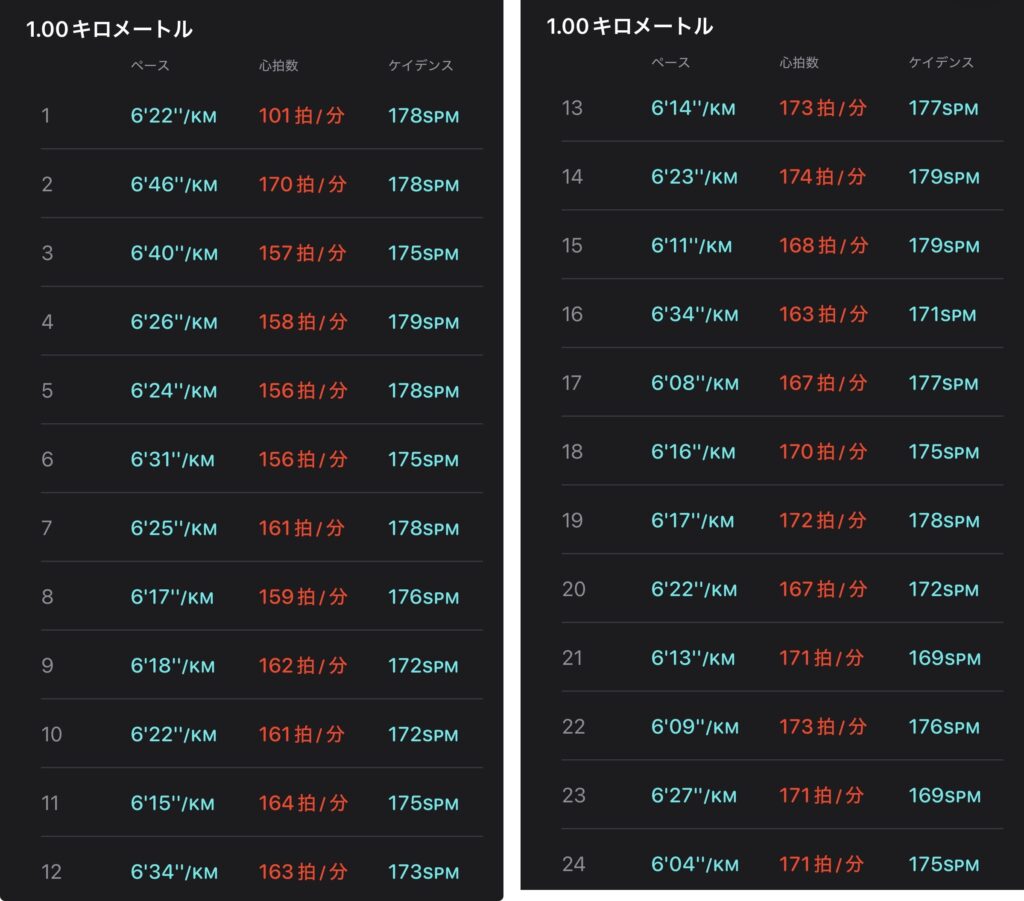Select the 6'16"/KM pace in split 18
1024x901 pixels.
pyautogui.click(x=693, y=451)
